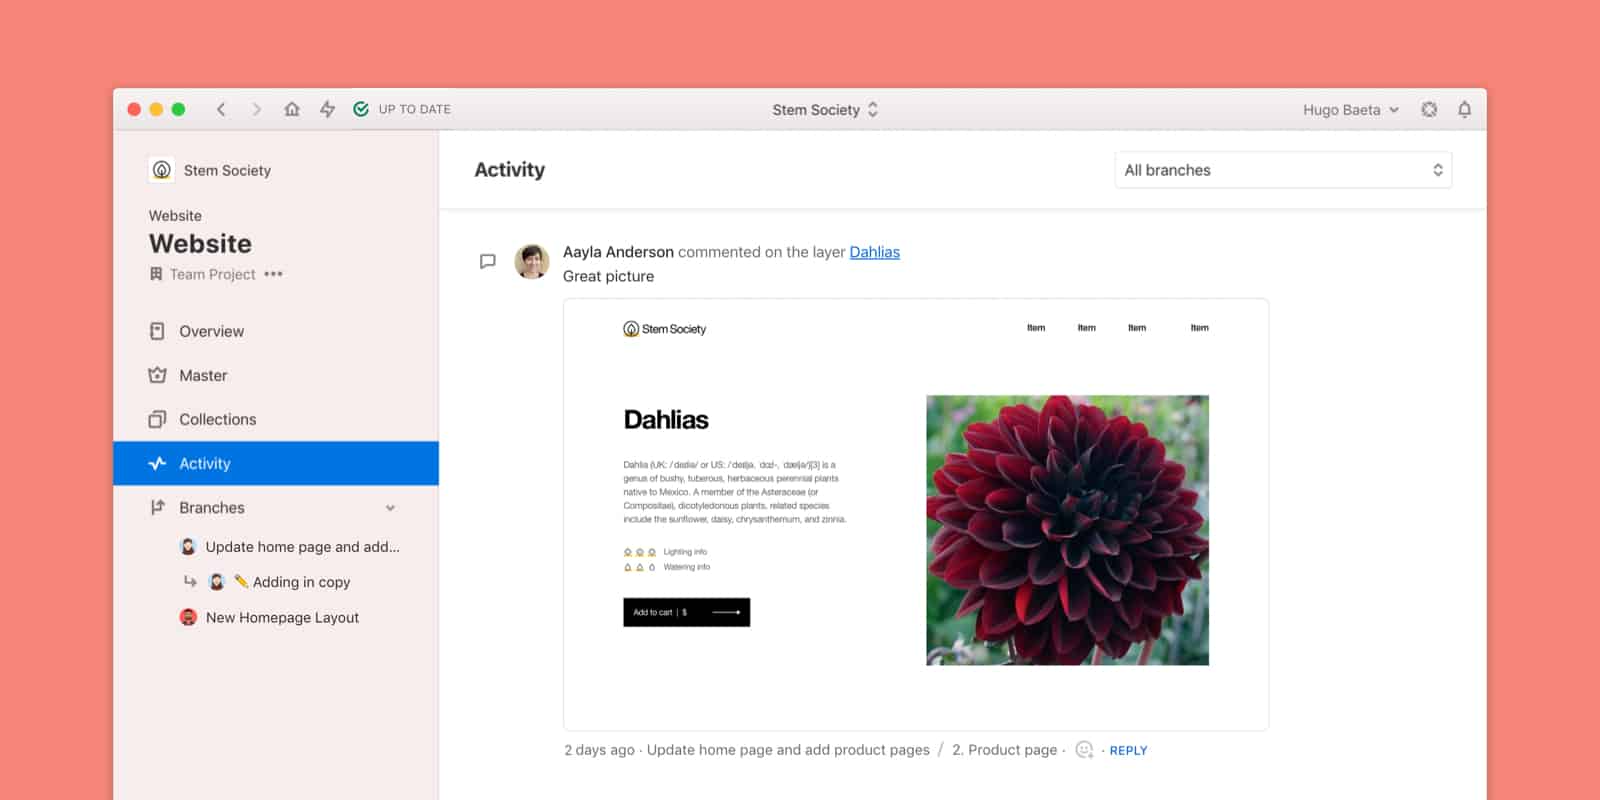Click the Branches fork icon
Screen dimensions: 1600x800
tap(157, 507)
